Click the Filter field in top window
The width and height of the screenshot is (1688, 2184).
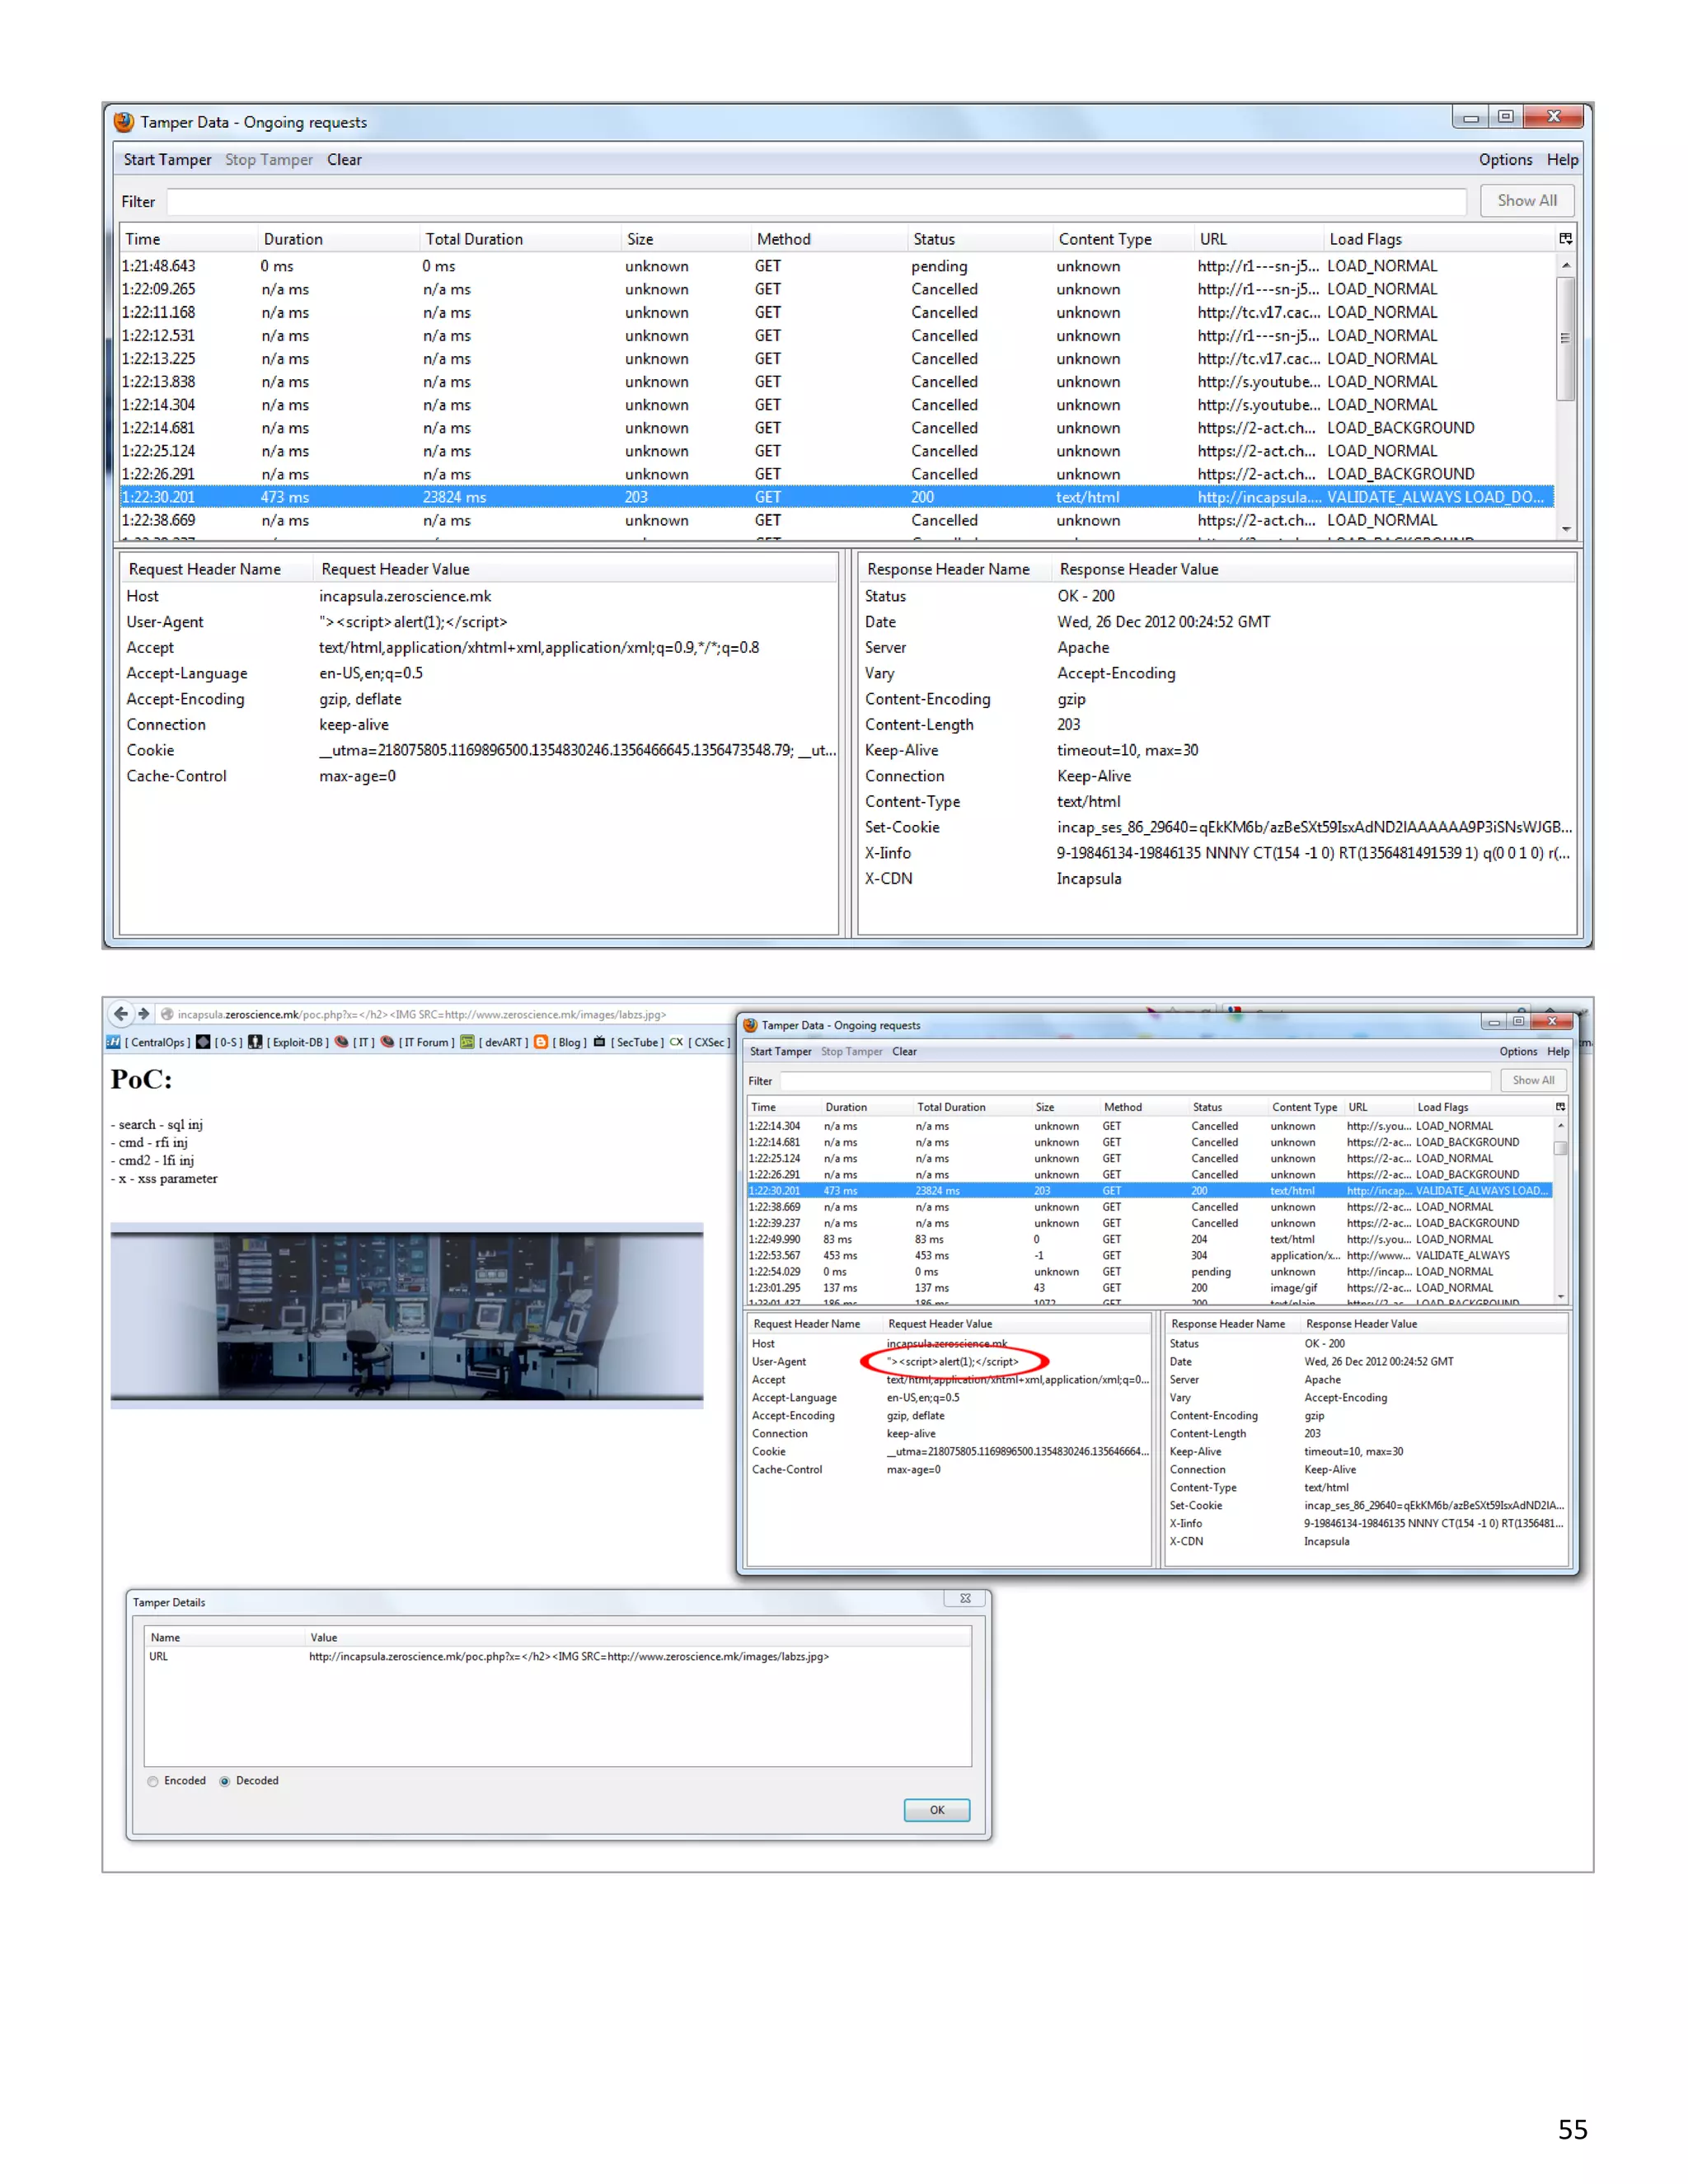coord(815,202)
